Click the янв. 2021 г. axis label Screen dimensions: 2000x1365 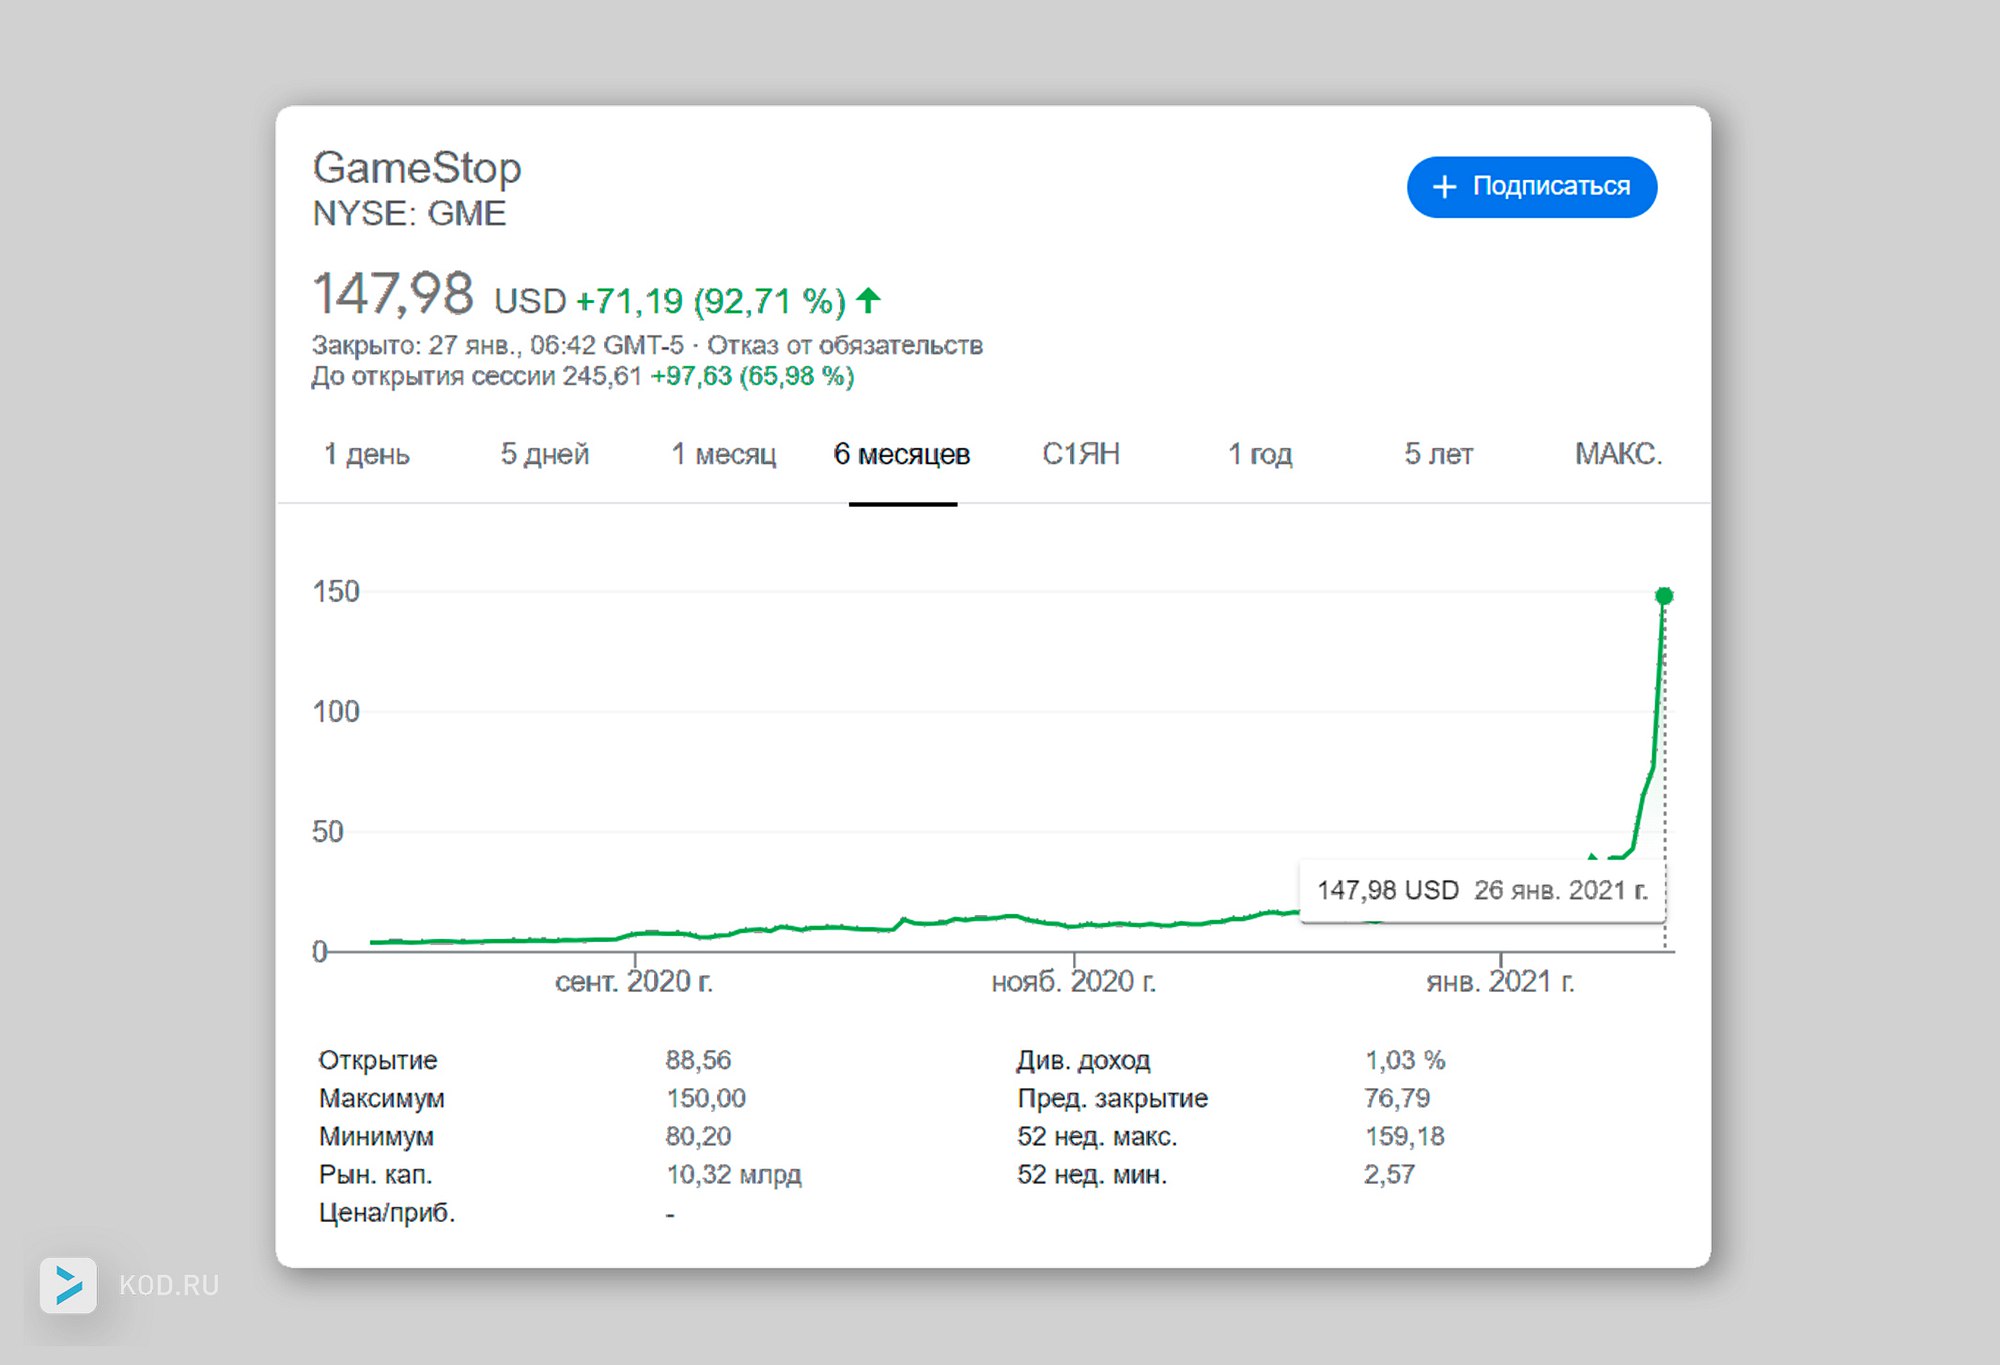(1500, 982)
